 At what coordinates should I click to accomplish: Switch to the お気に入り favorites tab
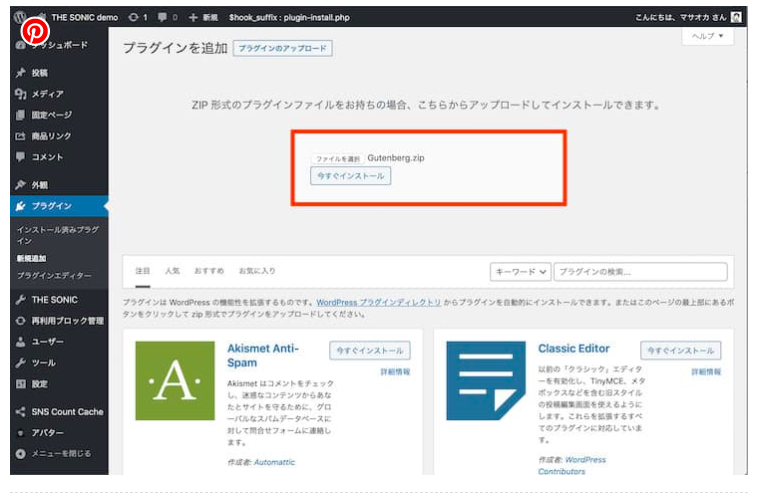click(x=257, y=271)
